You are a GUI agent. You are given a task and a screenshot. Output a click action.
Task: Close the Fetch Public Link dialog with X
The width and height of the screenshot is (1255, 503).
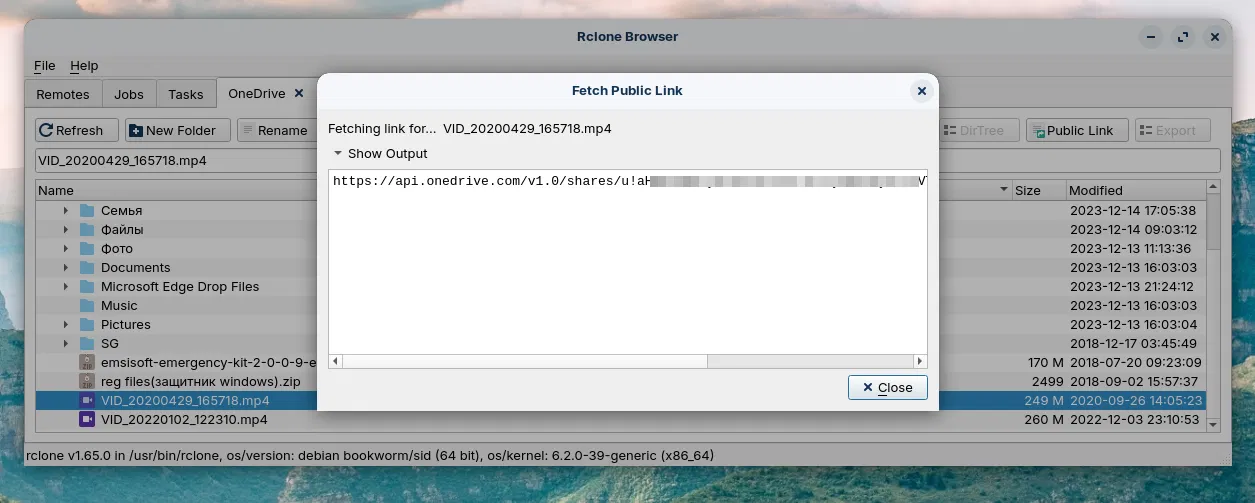(x=922, y=91)
